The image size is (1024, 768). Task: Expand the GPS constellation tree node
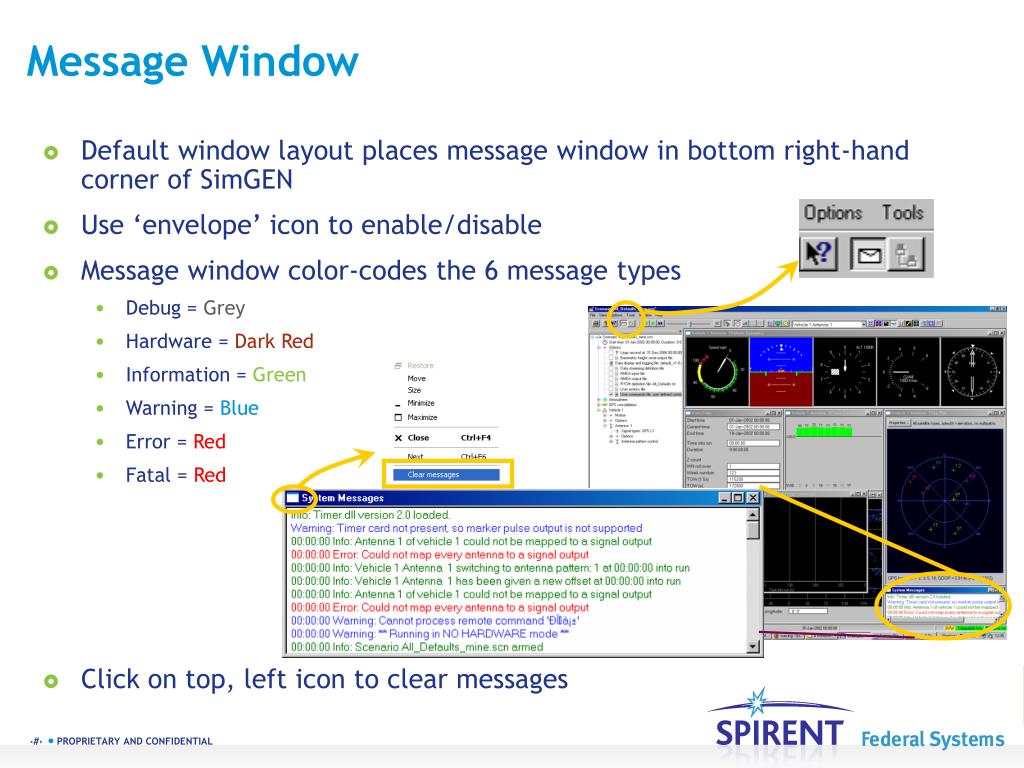pyautogui.click(x=598, y=405)
